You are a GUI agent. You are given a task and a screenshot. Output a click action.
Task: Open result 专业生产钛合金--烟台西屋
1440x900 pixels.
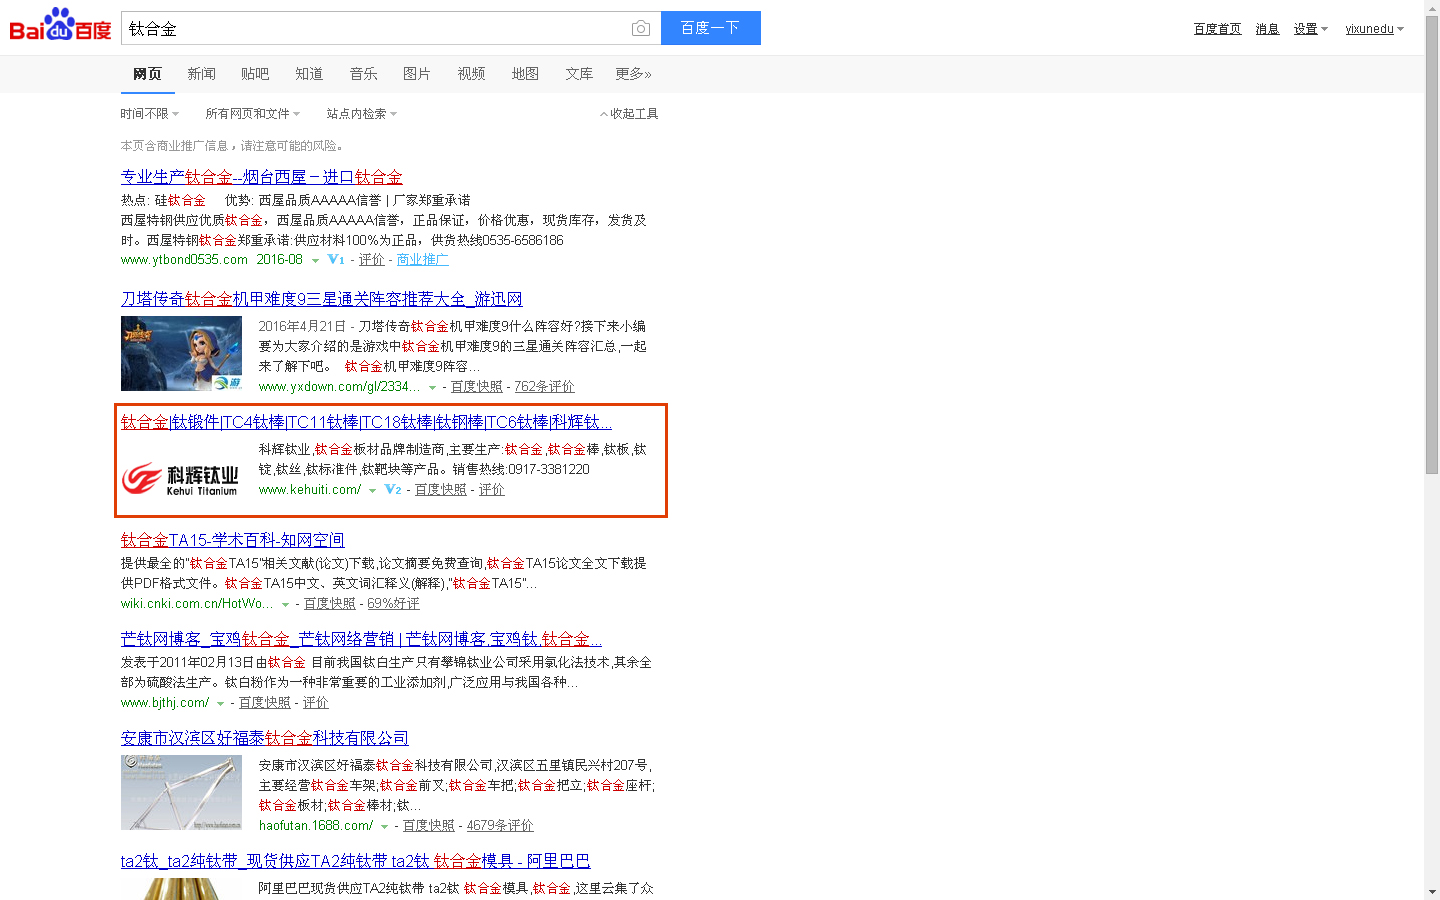[x=262, y=177]
